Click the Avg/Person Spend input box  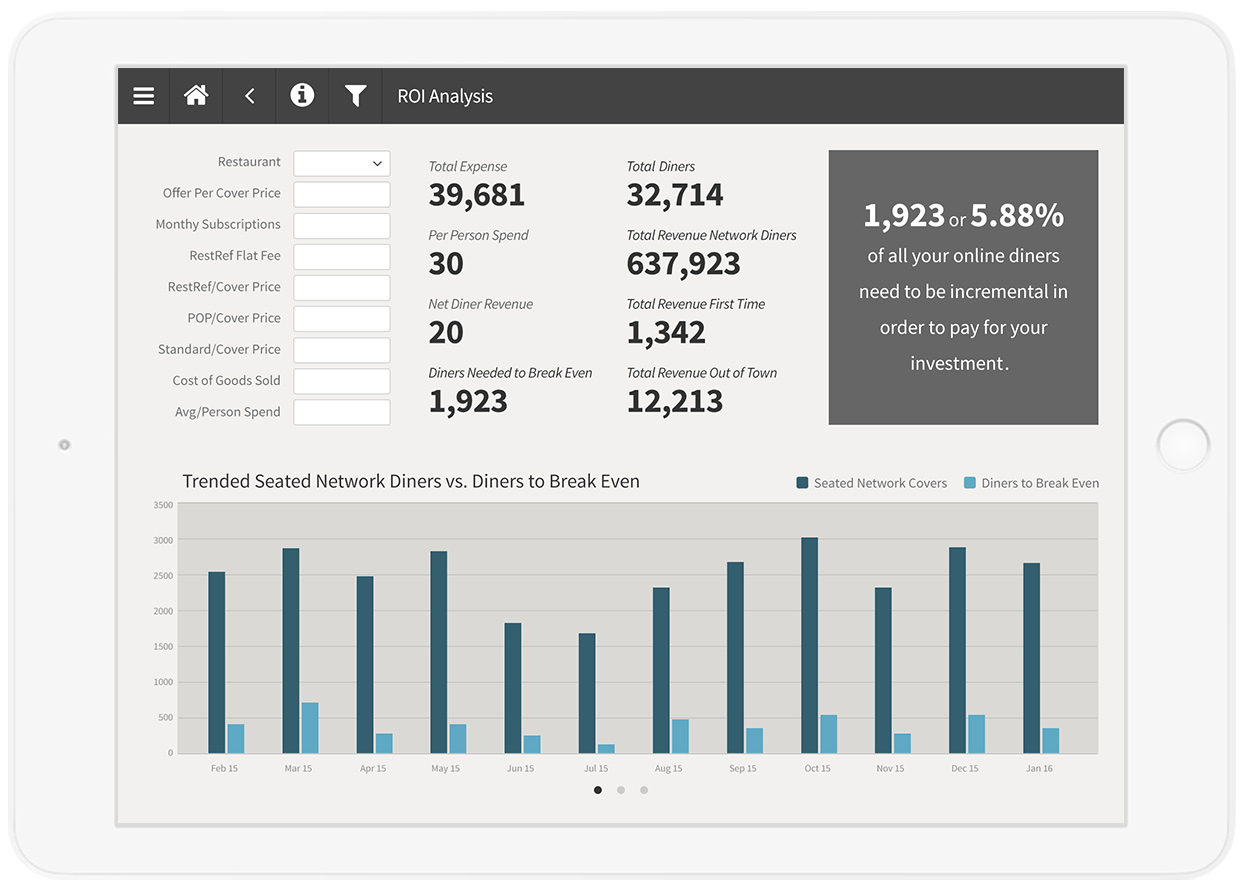(342, 412)
